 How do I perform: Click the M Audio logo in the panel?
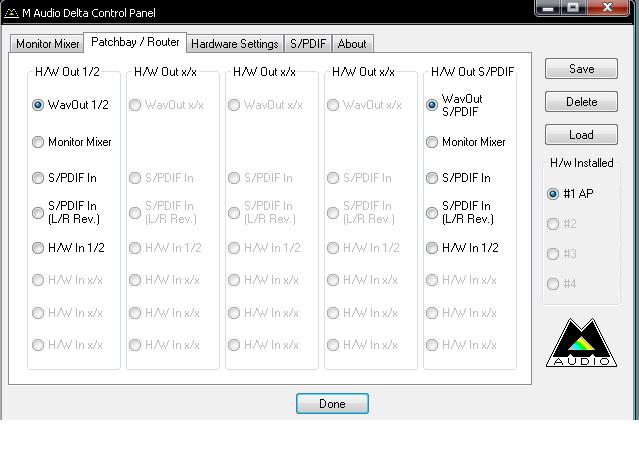click(581, 342)
